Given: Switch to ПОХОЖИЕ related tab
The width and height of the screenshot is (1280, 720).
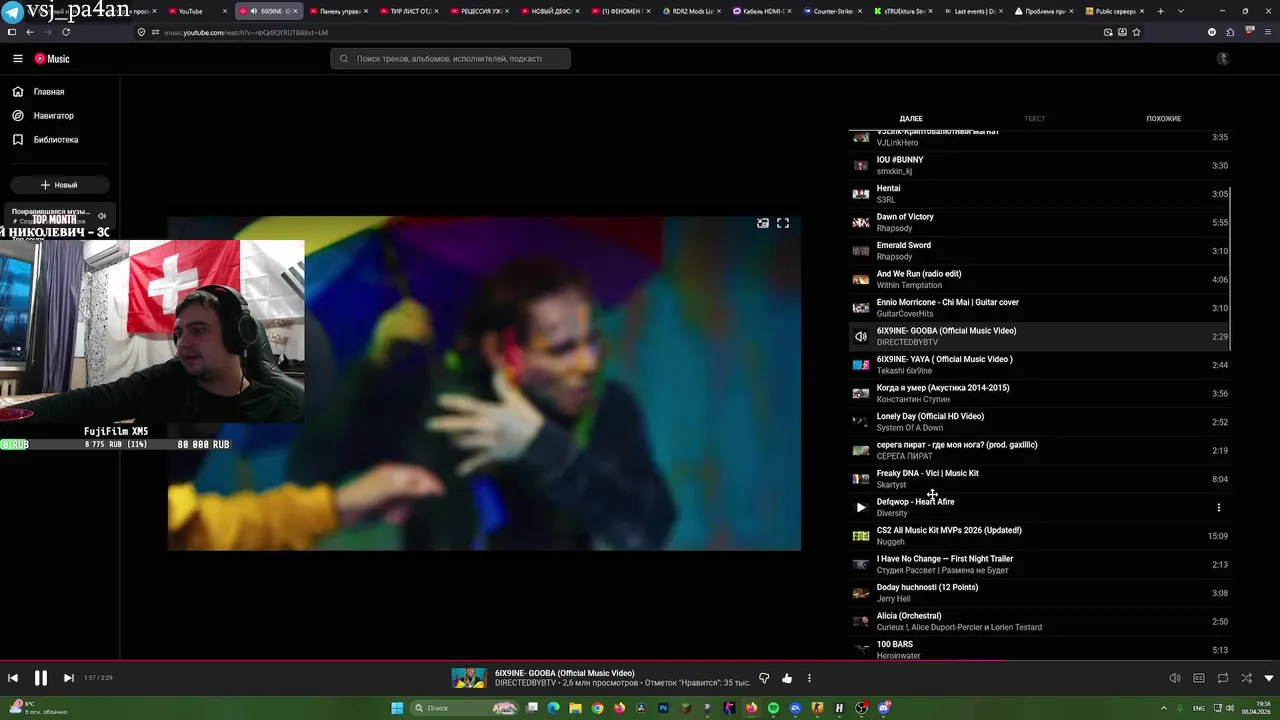Looking at the screenshot, I should 1163,119.
